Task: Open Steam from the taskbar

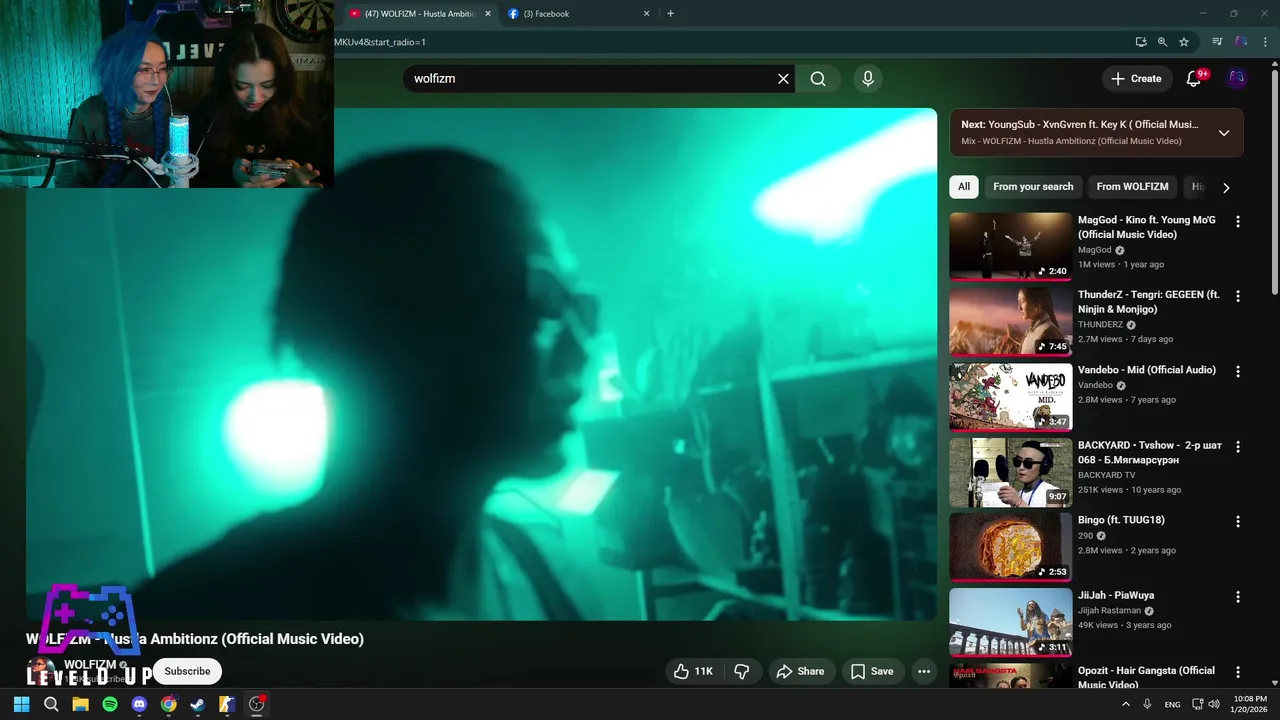Action: pos(197,704)
